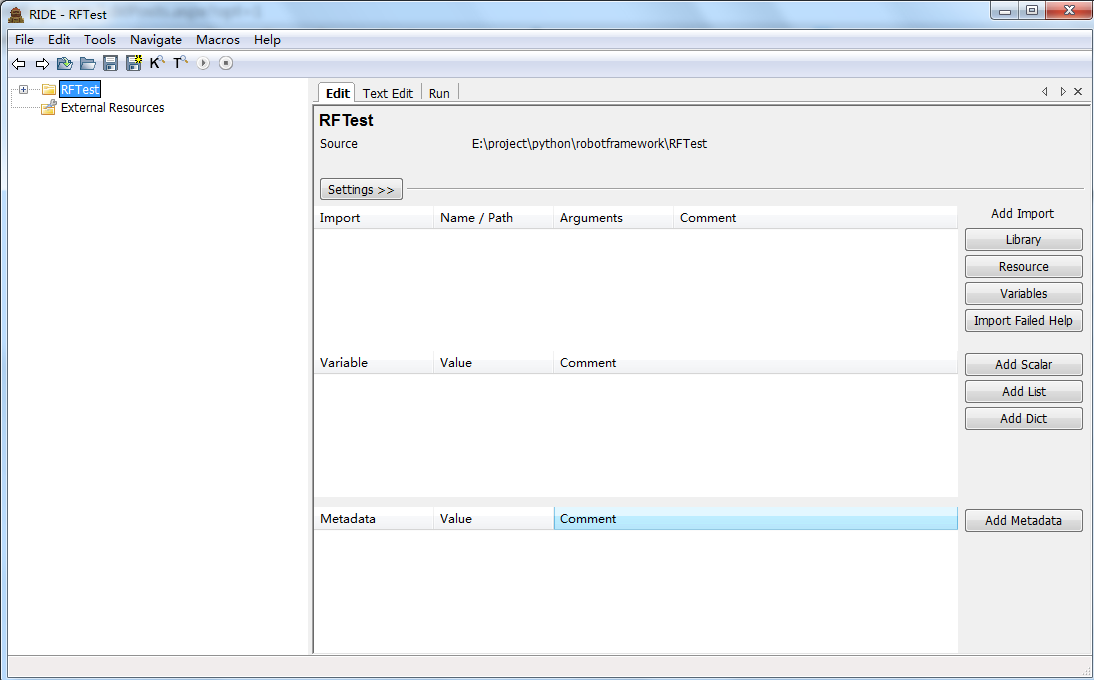The width and height of the screenshot is (1094, 680).
Task: Select External Resources tree item
Action: (x=112, y=107)
